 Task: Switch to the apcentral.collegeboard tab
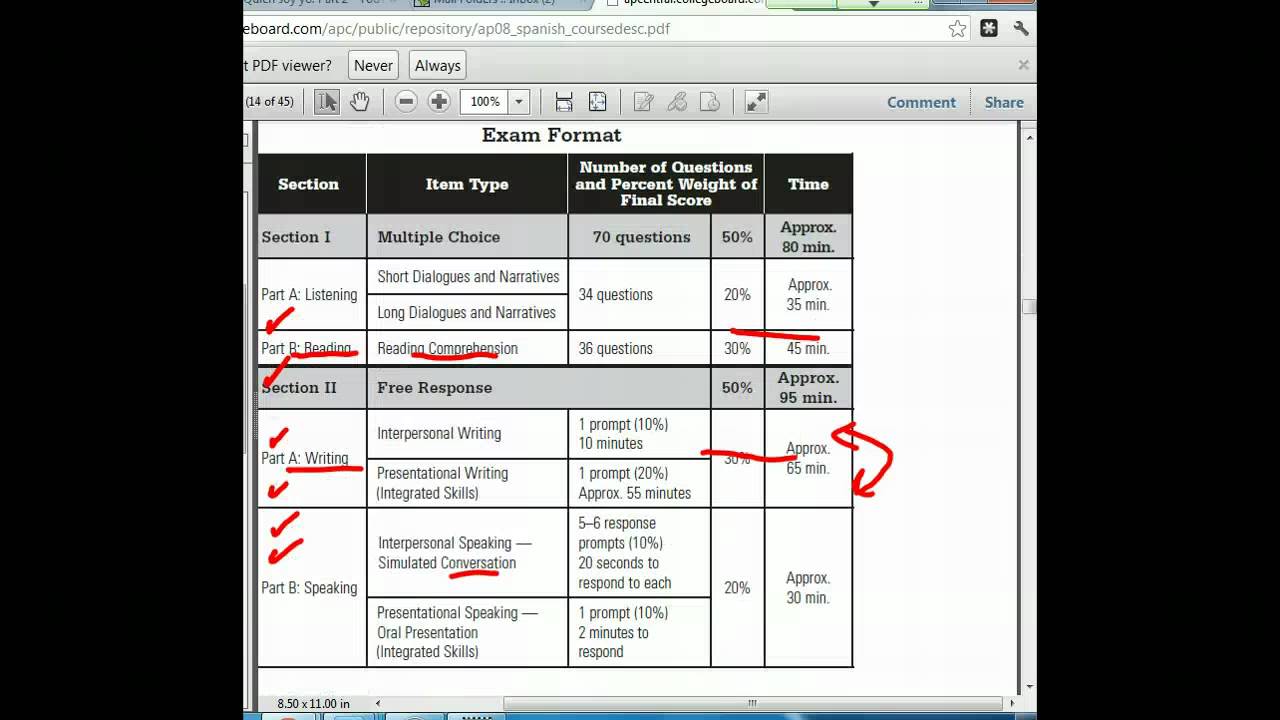tap(690, 3)
